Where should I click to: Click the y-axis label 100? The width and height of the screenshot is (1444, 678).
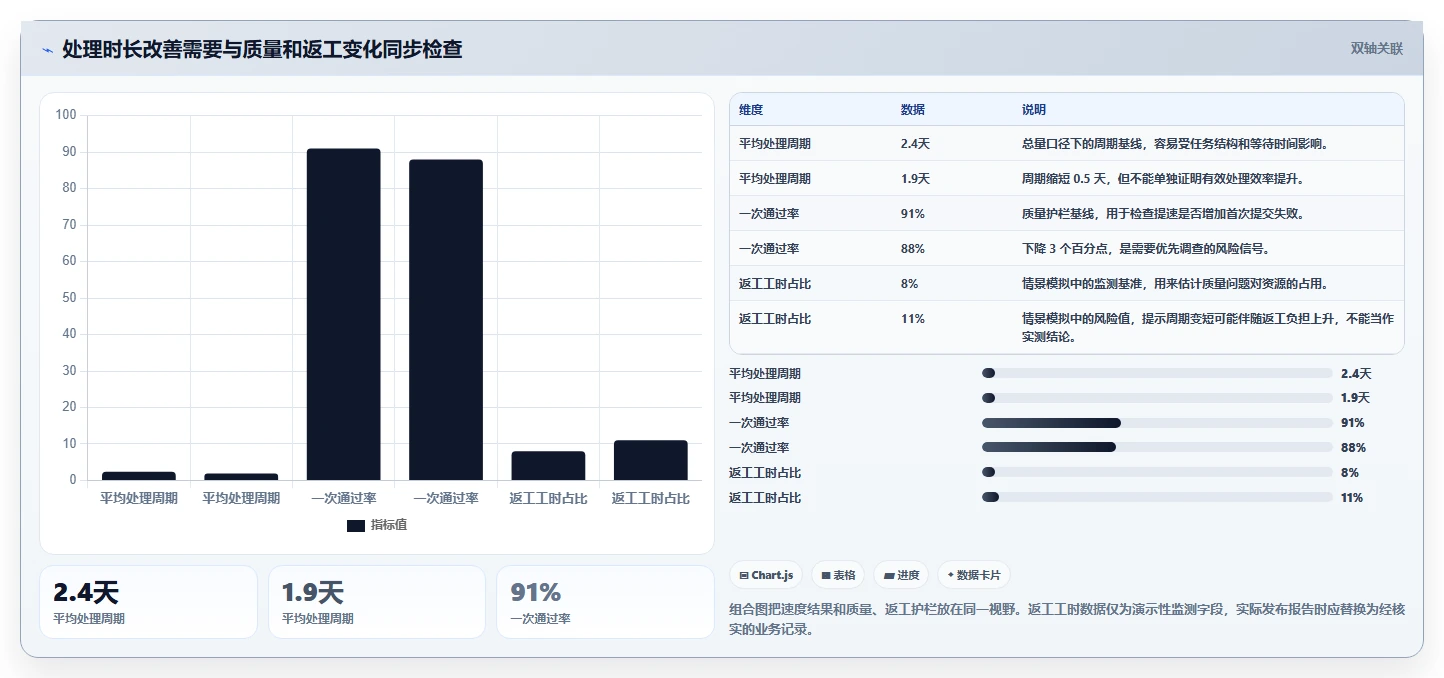pyautogui.click(x=66, y=115)
